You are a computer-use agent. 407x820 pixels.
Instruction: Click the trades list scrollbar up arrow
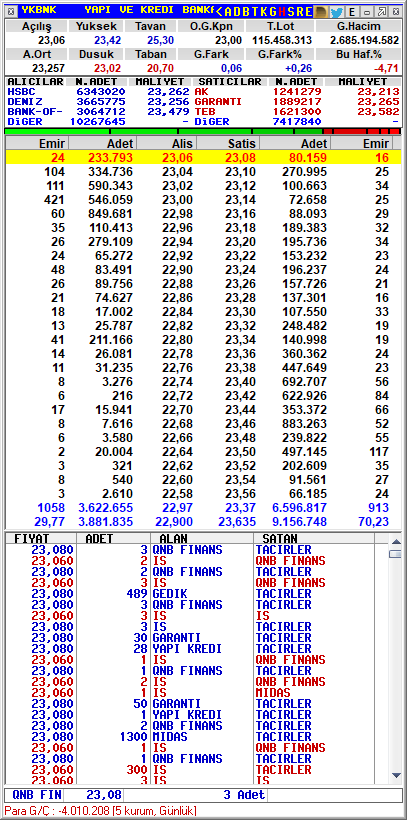[x=395, y=540]
